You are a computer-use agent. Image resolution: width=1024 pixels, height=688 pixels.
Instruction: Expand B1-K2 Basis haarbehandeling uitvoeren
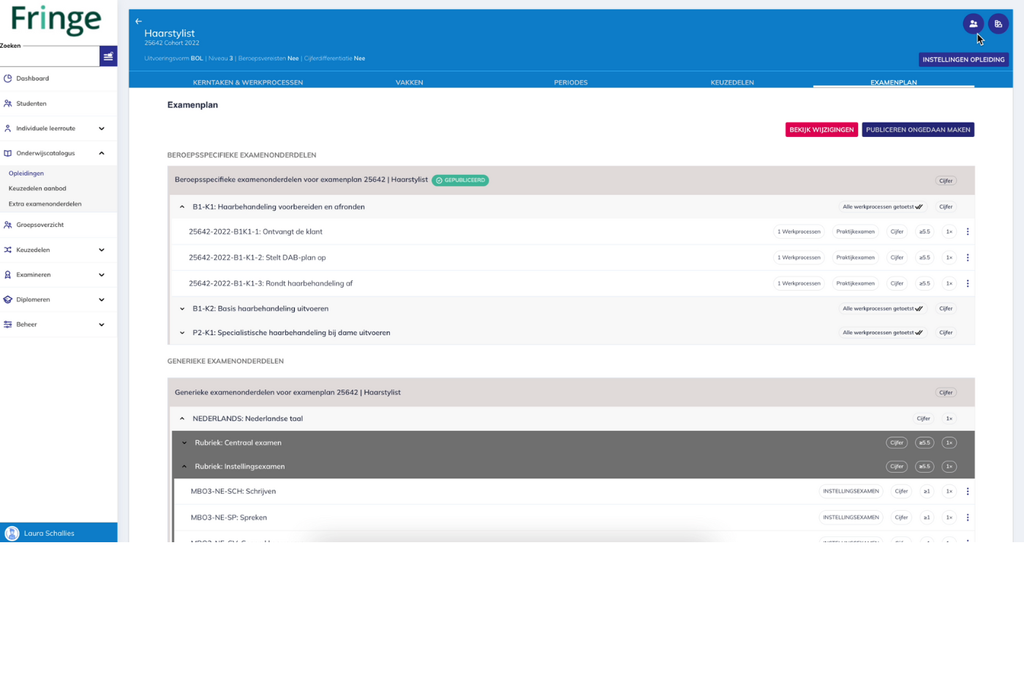182,309
